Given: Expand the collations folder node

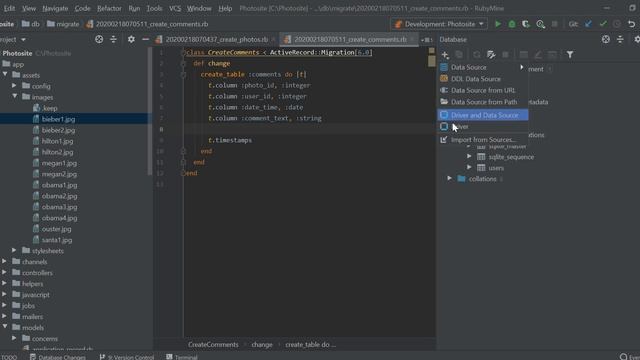Looking at the screenshot, I should [x=449, y=179].
